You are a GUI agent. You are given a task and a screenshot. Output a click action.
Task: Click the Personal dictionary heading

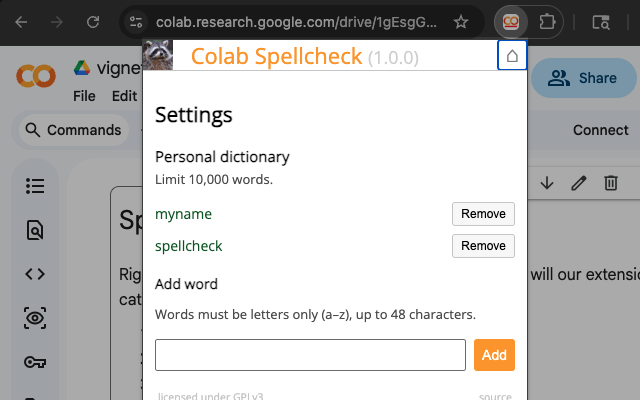222,157
